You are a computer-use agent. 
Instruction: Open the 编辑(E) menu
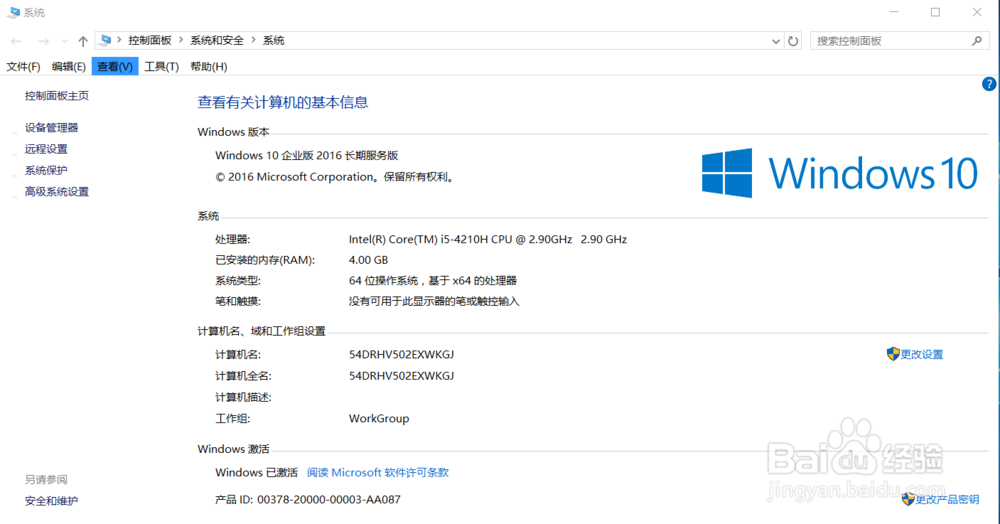[x=68, y=66]
